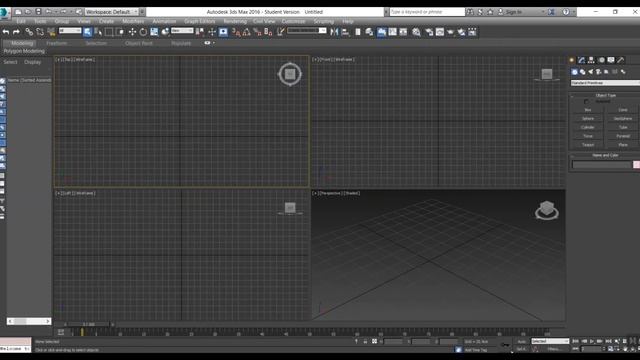Image resolution: width=640 pixels, height=360 pixels.
Task: Click the Pyramid primitive button
Action: point(623,136)
